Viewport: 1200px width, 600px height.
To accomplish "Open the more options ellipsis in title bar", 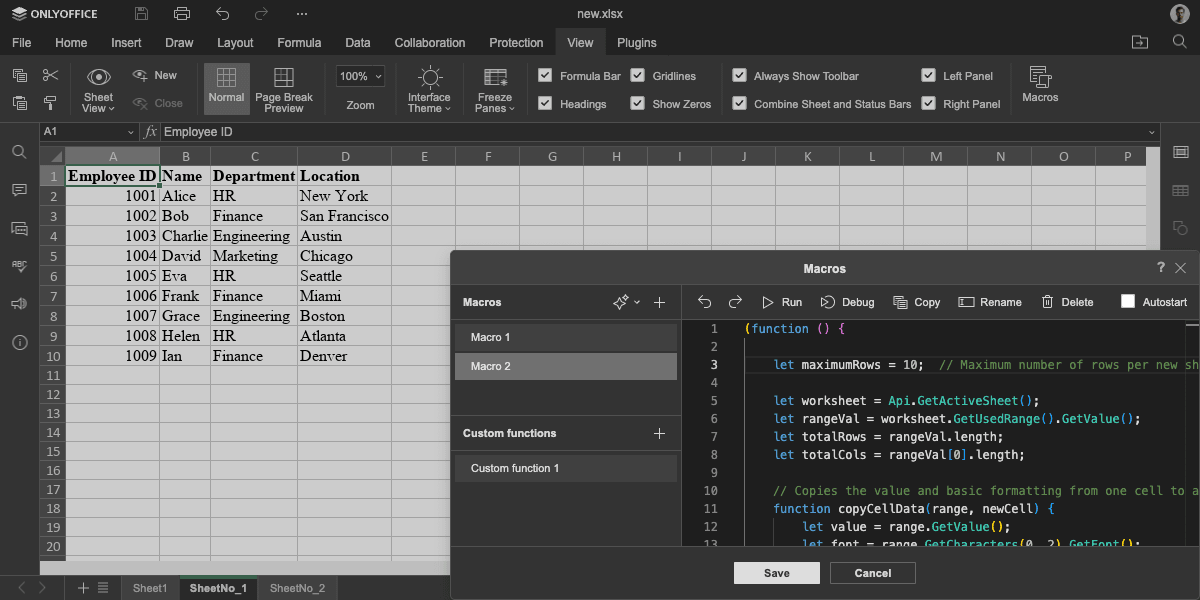I will 302,14.
